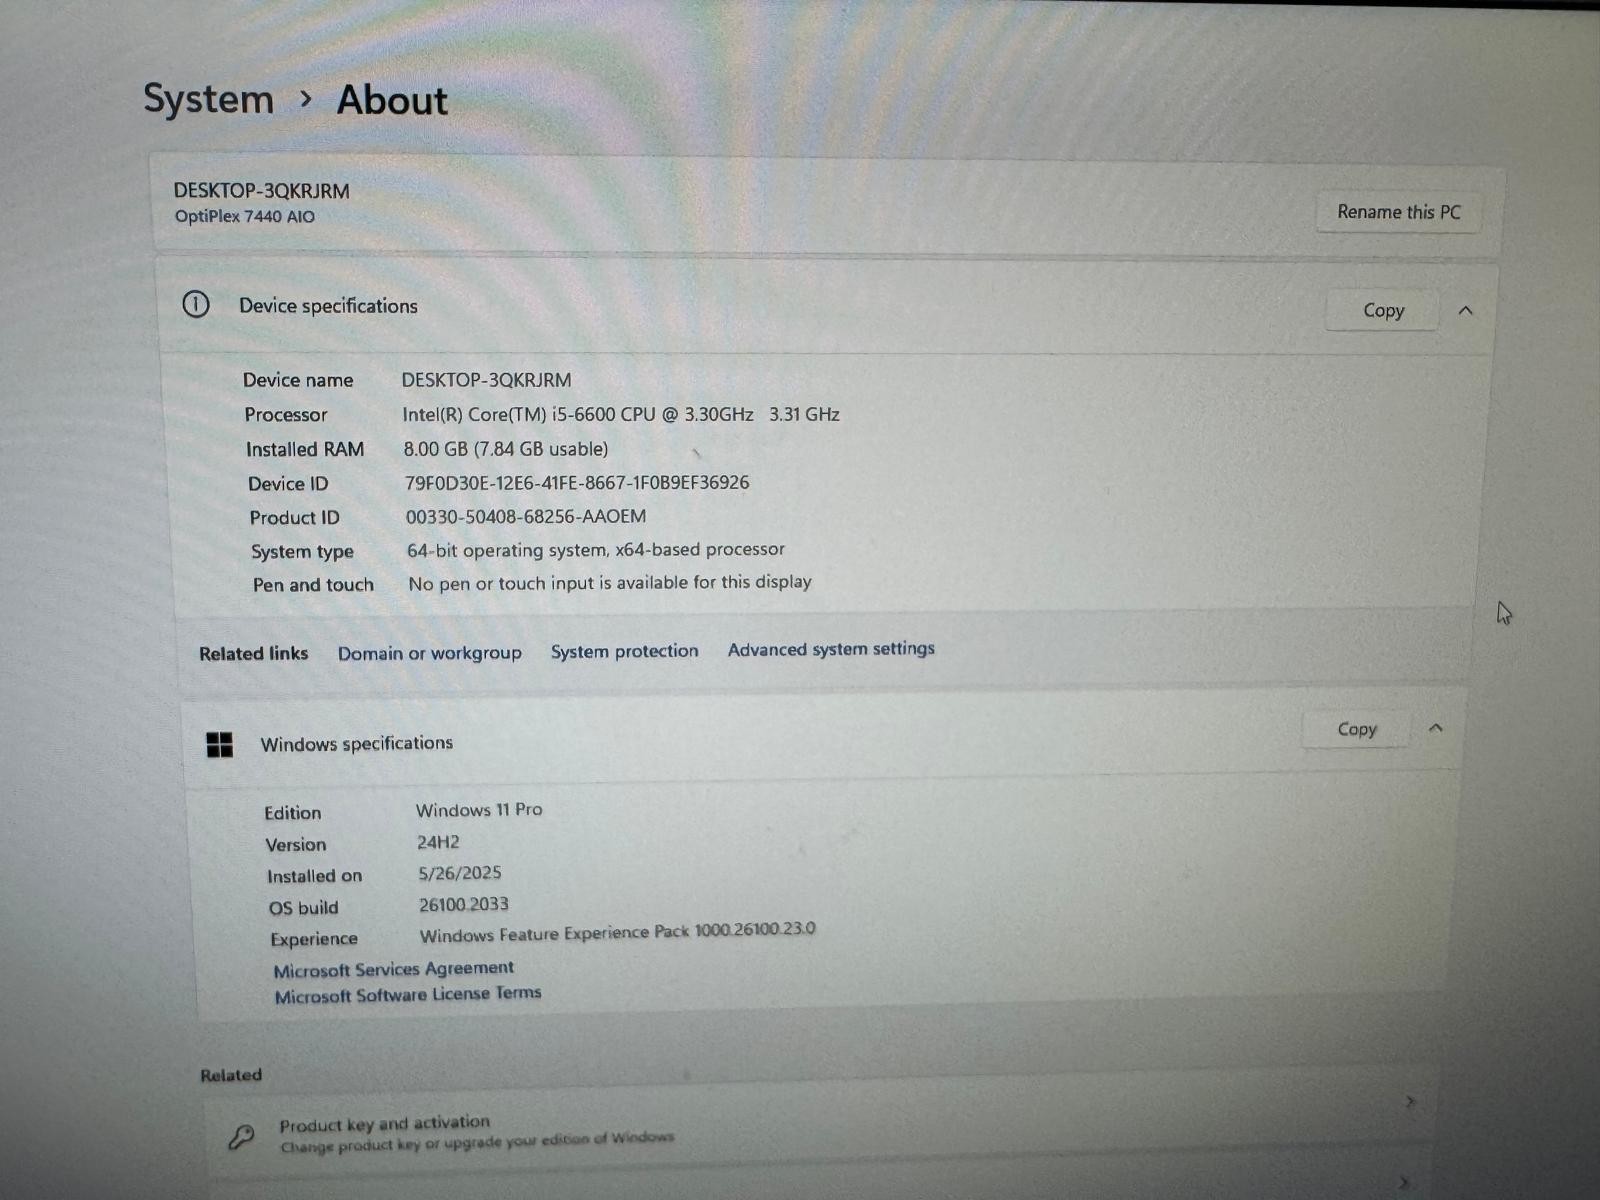
Task: Open Advanced system settings link
Action: point(831,649)
